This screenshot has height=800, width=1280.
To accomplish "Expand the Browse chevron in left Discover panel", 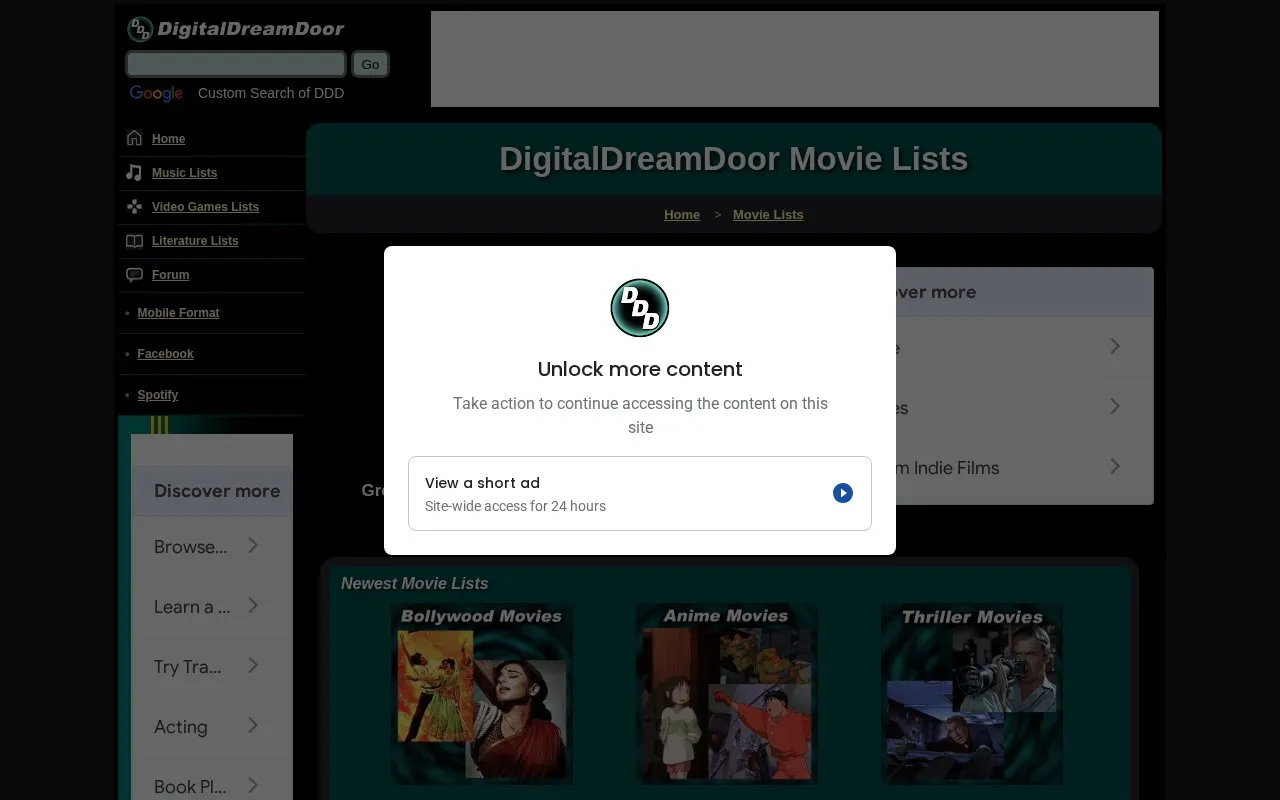I will [x=253, y=545].
